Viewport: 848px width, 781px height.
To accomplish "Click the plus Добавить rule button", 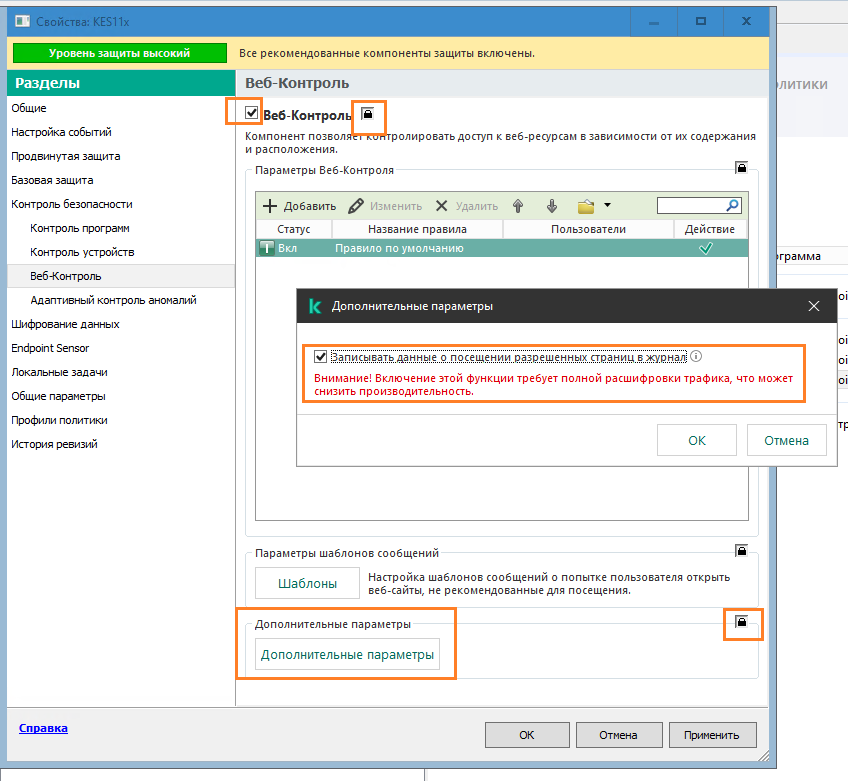I will pyautogui.click(x=299, y=206).
